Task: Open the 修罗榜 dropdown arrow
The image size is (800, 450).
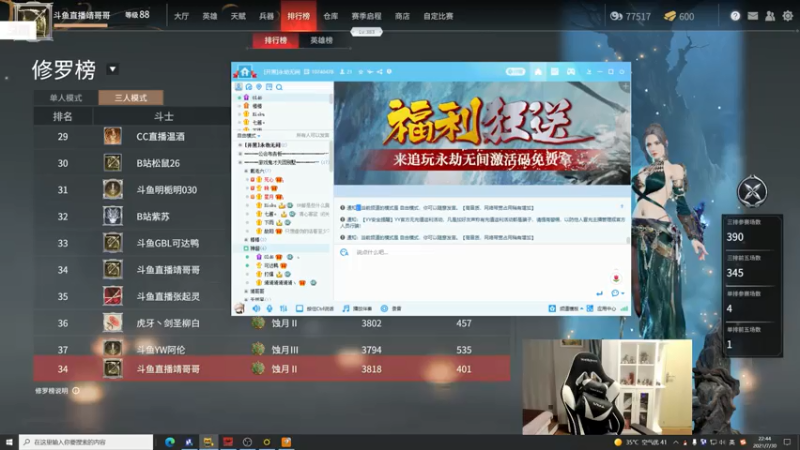Action: [x=112, y=69]
